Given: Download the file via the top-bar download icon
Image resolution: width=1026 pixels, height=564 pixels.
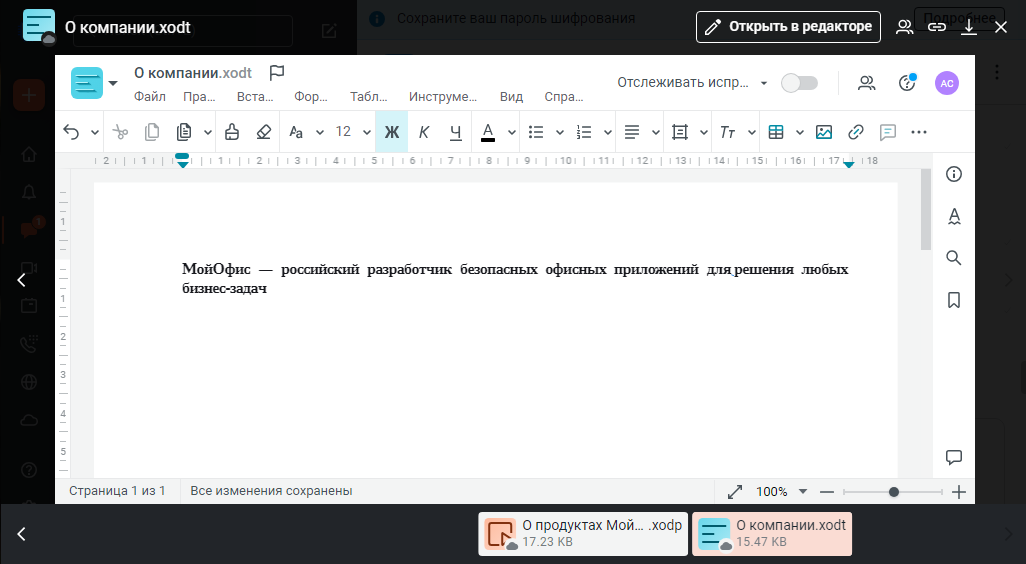Looking at the screenshot, I should pos(968,27).
